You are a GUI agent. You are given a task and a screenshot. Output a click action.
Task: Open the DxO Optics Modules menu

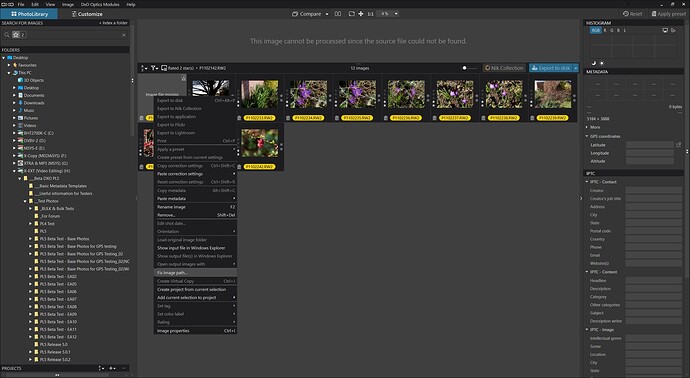(x=100, y=4)
